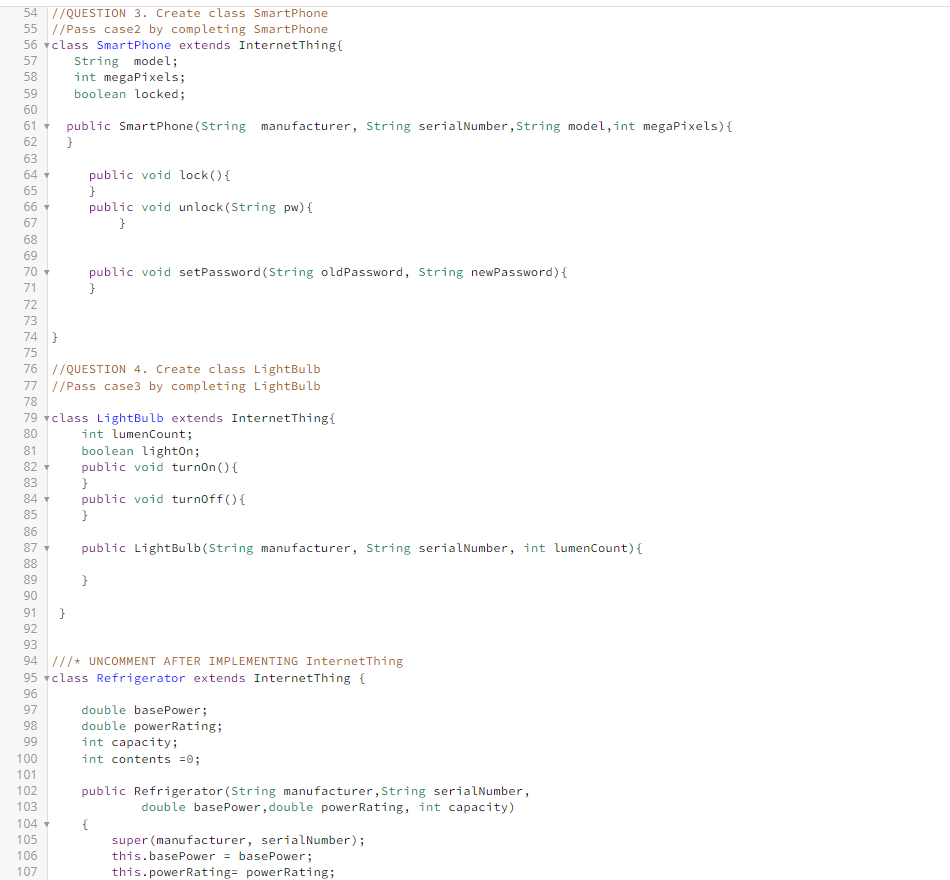Collapse the unlock method body
Viewport: 950px width, 880px height.
pos(45,207)
